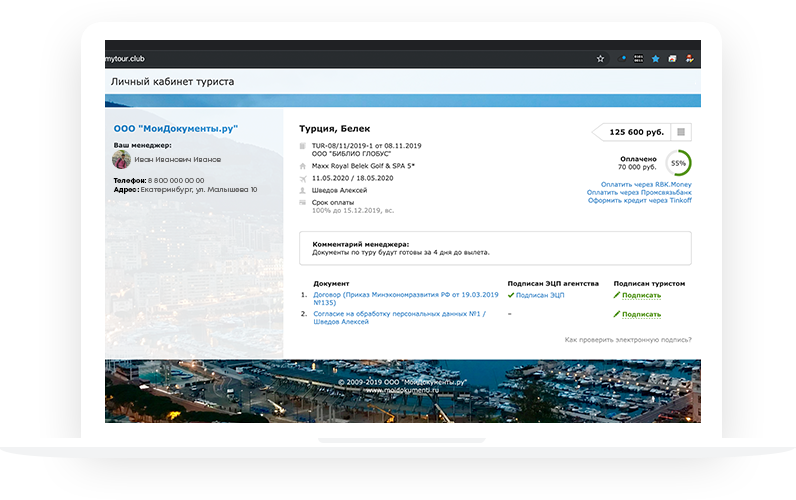This screenshot has width=796, height=500.
Task: Click the ООО "БИБЛИО ГЛОБУС" operator name
Action: [351, 154]
